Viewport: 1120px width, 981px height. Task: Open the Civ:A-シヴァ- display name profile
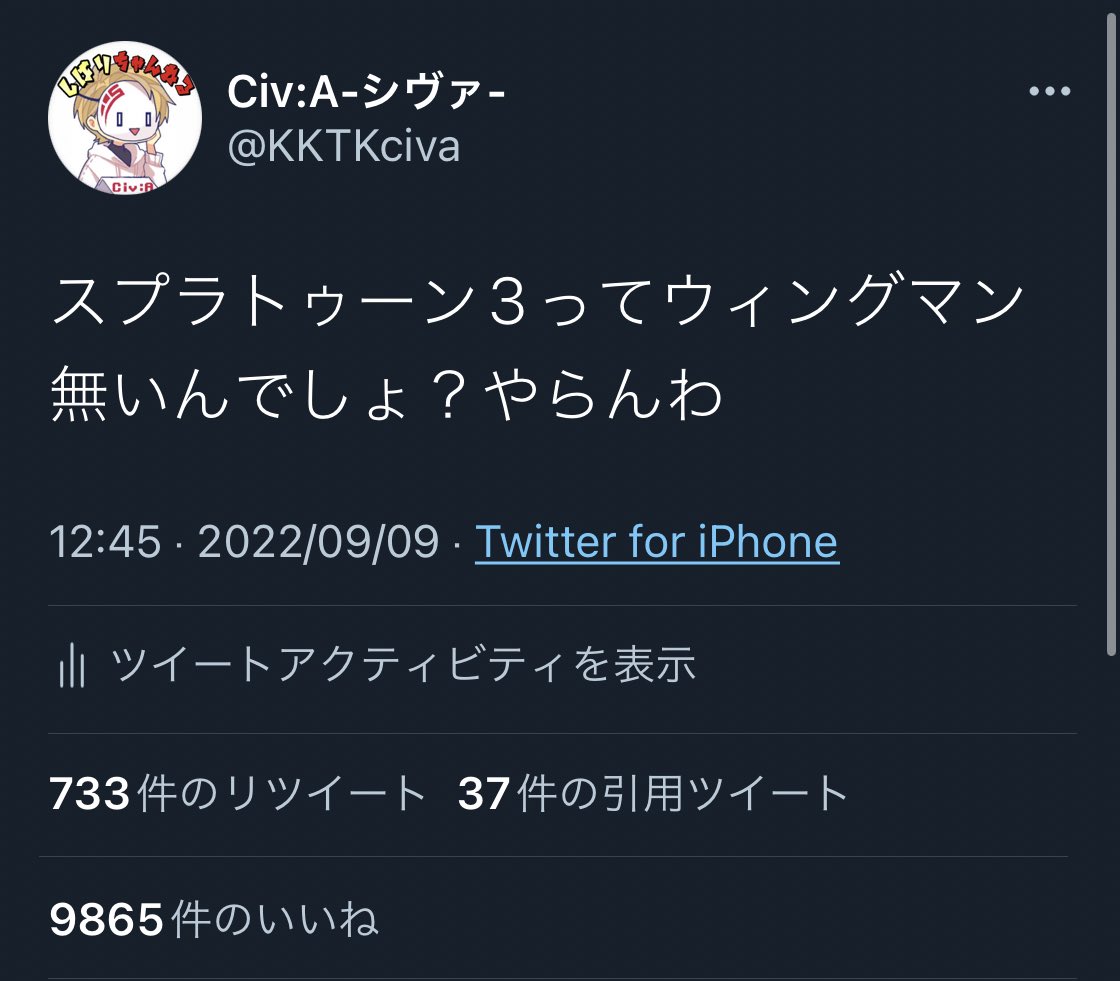click(366, 91)
